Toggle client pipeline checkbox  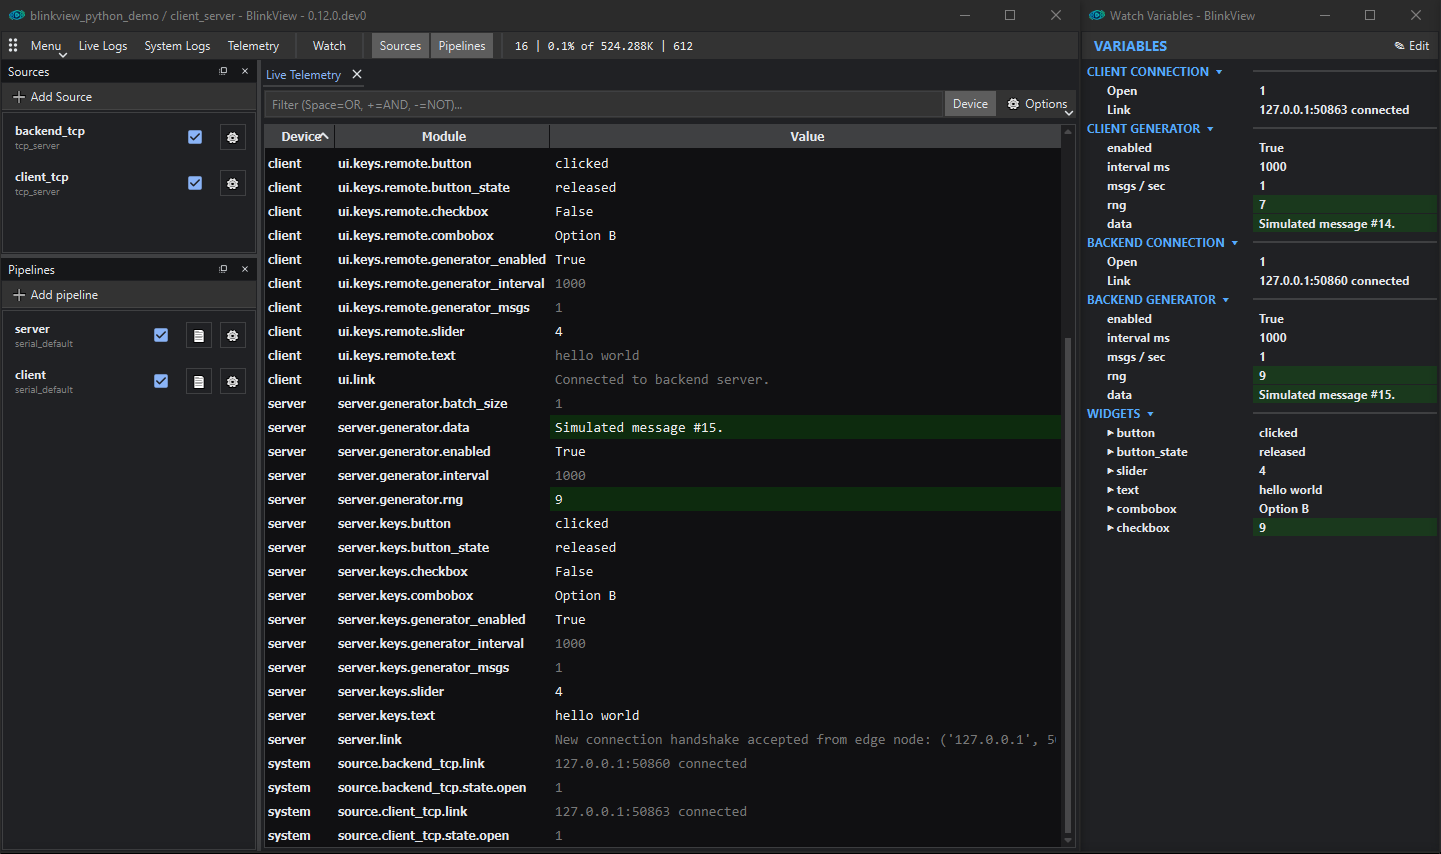tap(161, 381)
